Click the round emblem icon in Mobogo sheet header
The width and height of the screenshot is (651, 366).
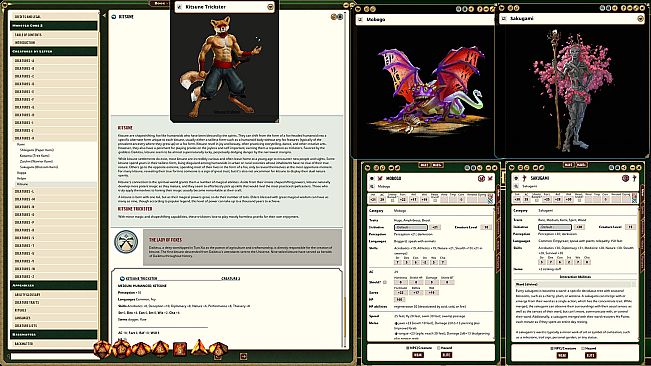coord(481,178)
